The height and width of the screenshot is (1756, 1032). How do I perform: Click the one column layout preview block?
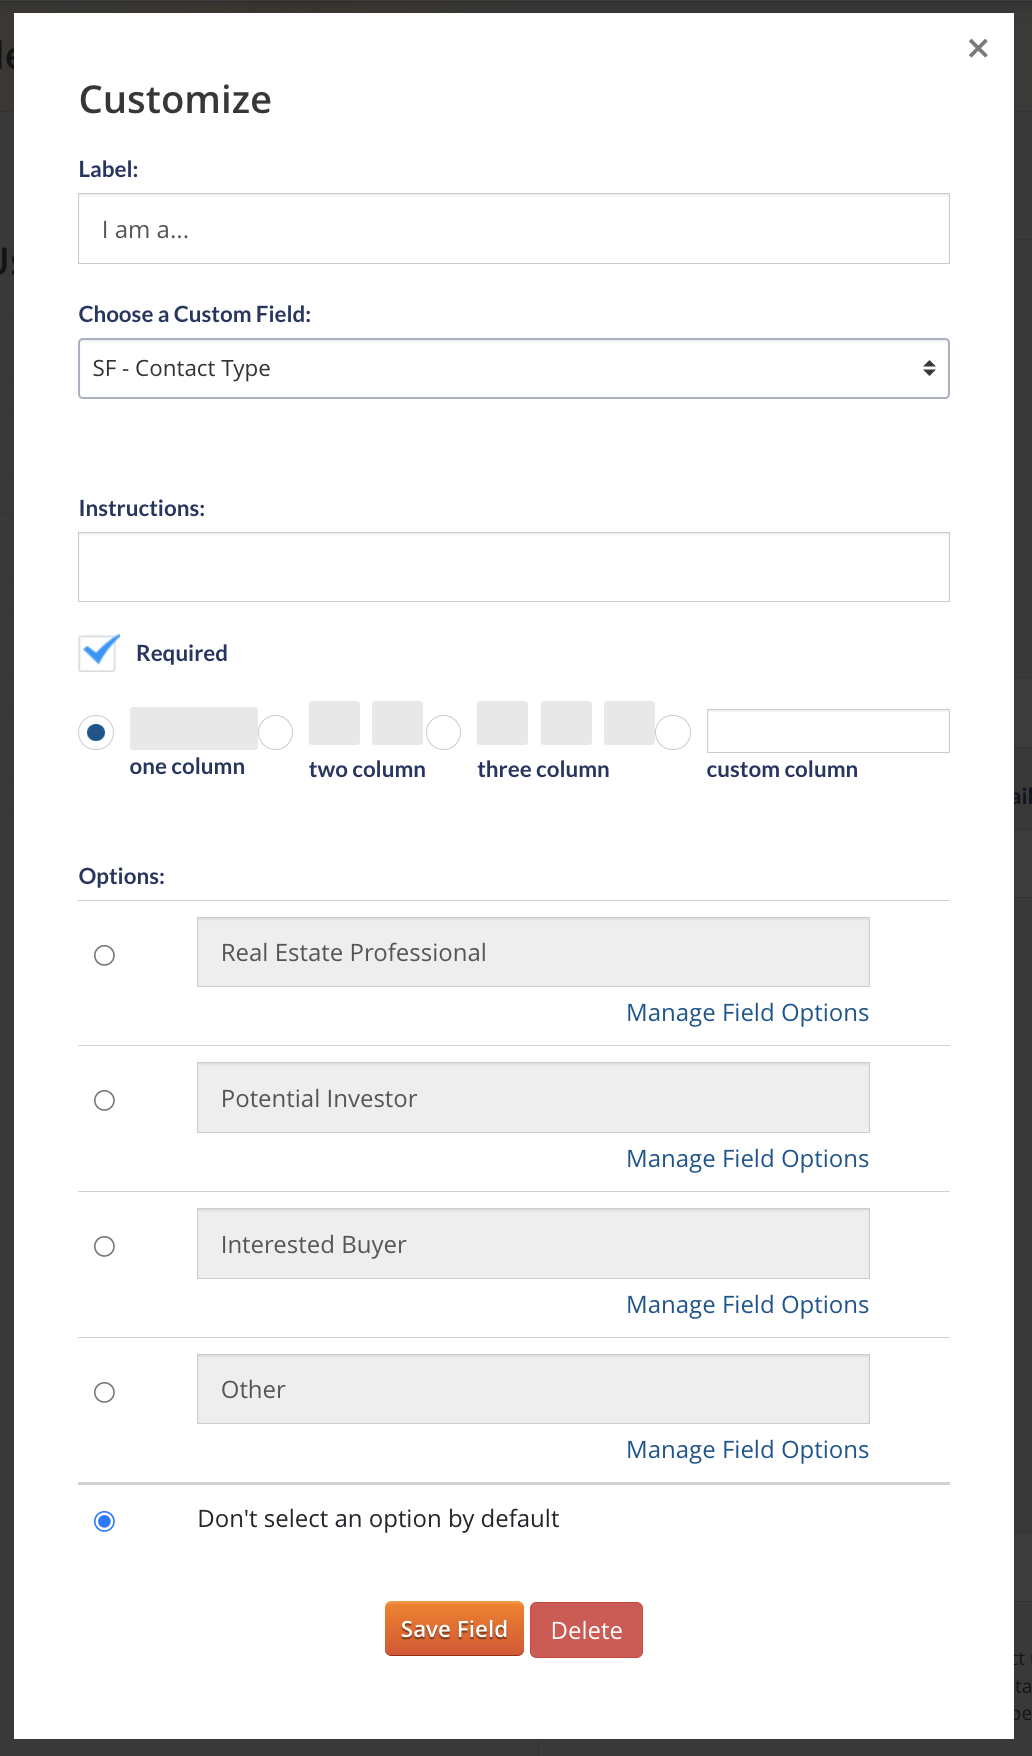click(x=194, y=728)
